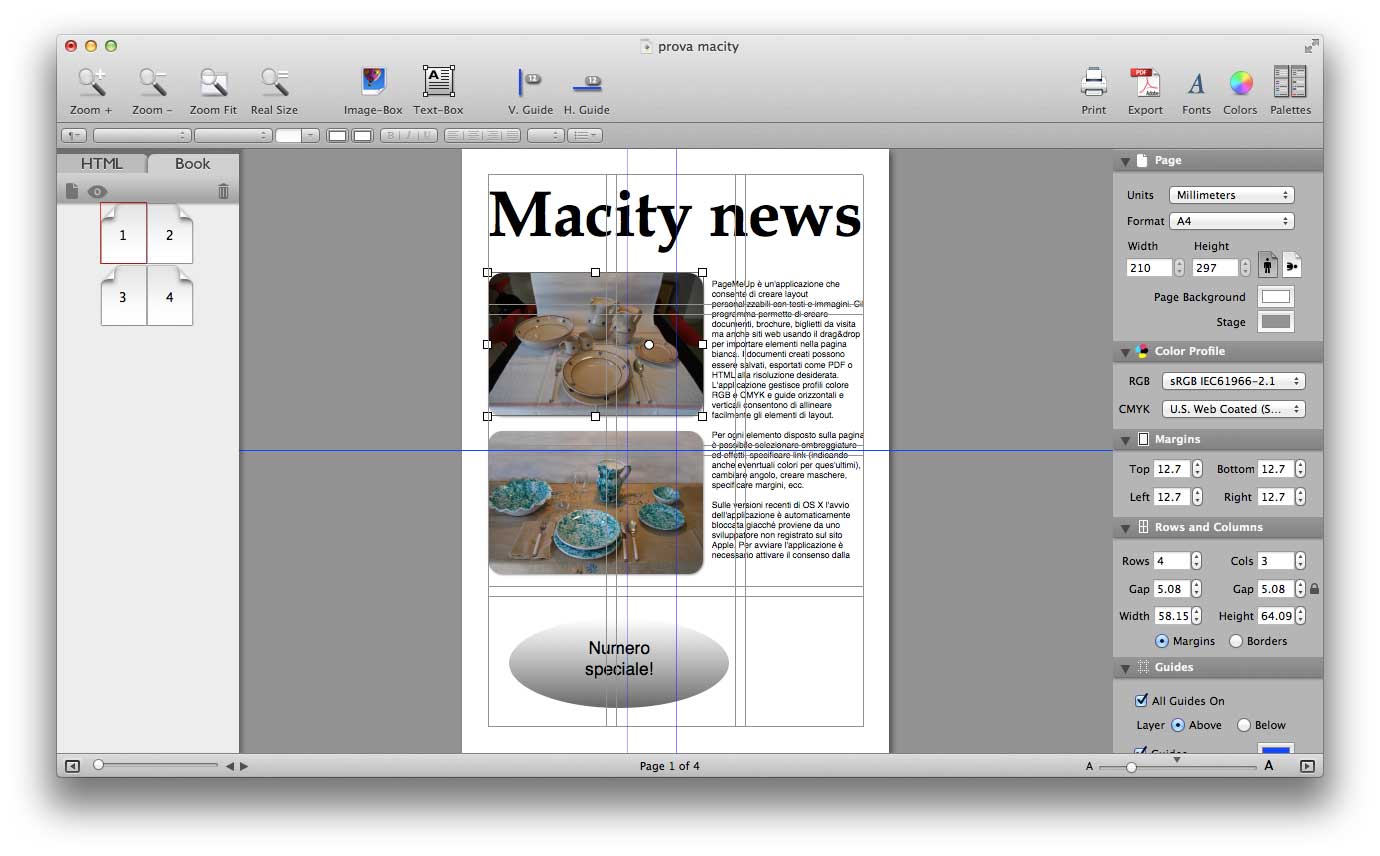Open the Colors picker
This screenshot has height=856, width=1380.
click(1240, 82)
